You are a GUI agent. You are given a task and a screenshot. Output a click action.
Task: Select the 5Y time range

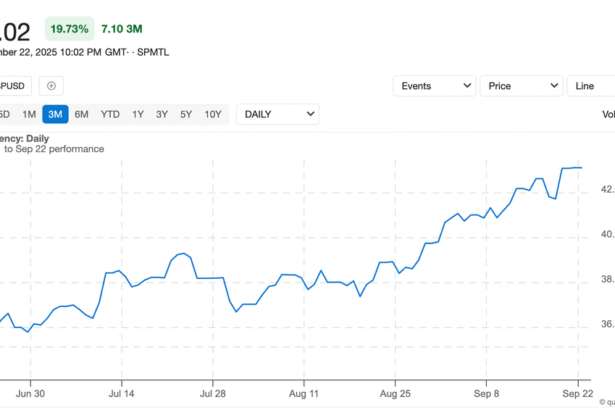pyautogui.click(x=186, y=114)
